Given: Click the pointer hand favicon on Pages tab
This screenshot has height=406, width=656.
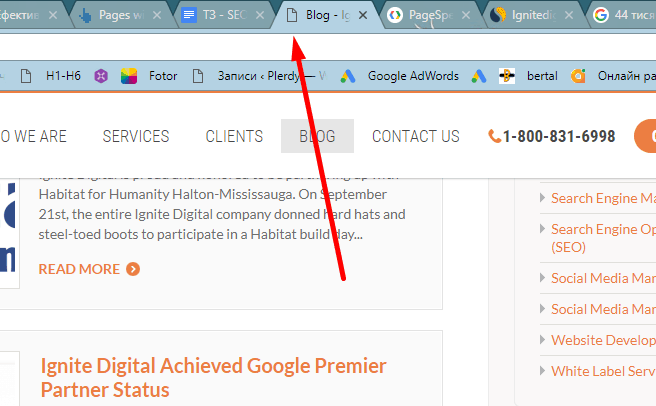Looking at the screenshot, I should coord(85,15).
